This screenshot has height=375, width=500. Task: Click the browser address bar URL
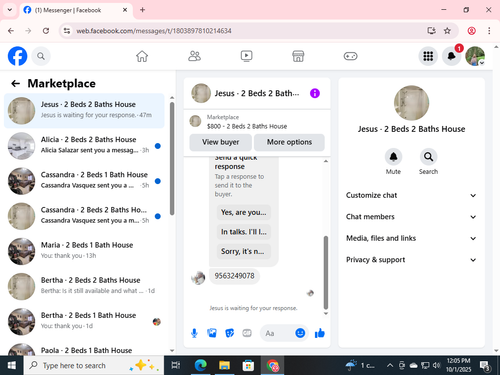[x=154, y=31]
